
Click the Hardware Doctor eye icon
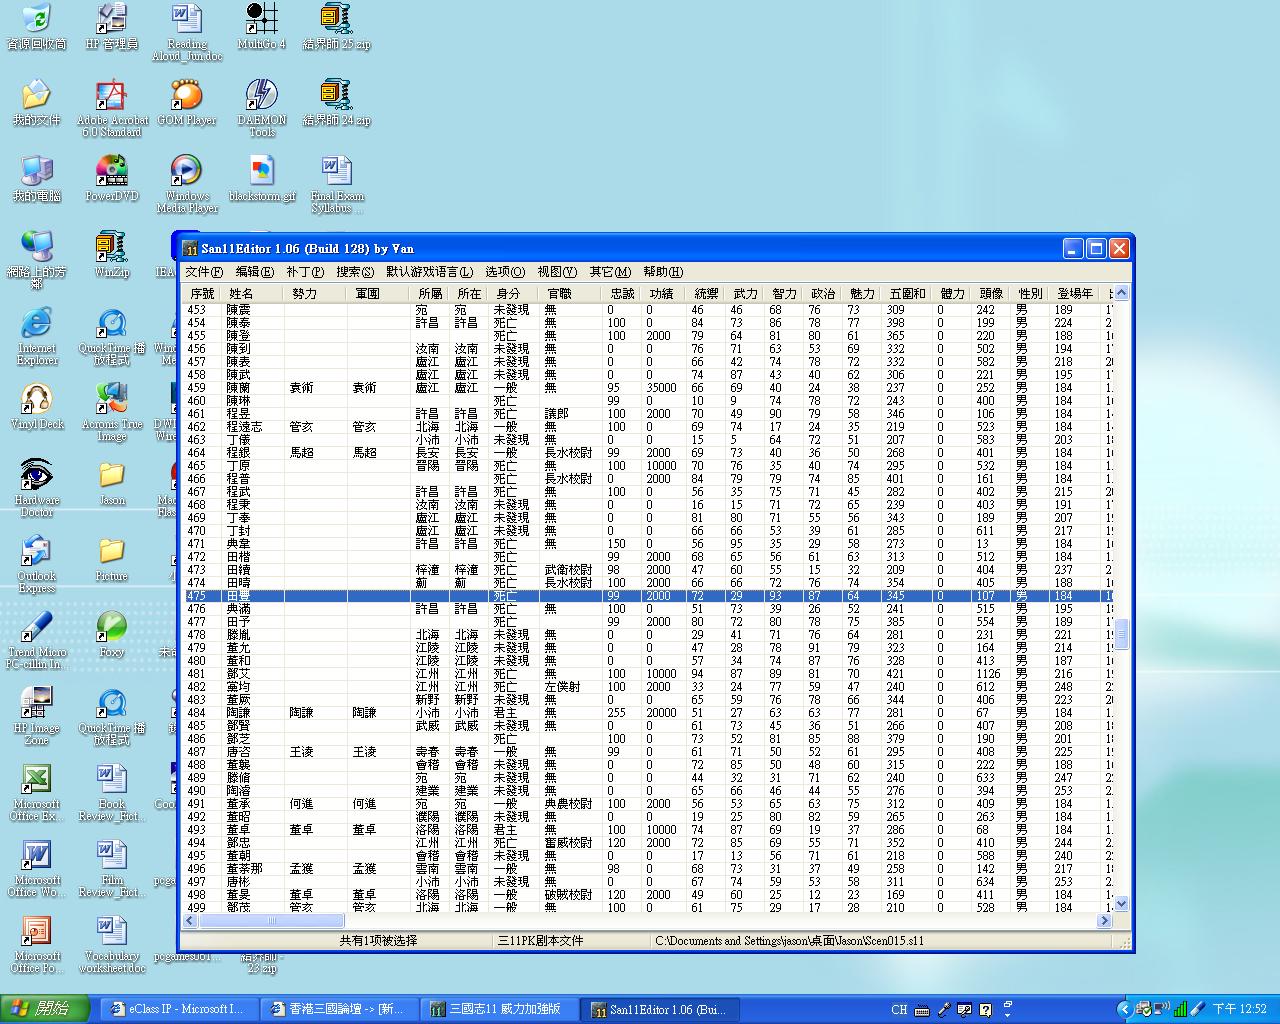(x=37, y=475)
